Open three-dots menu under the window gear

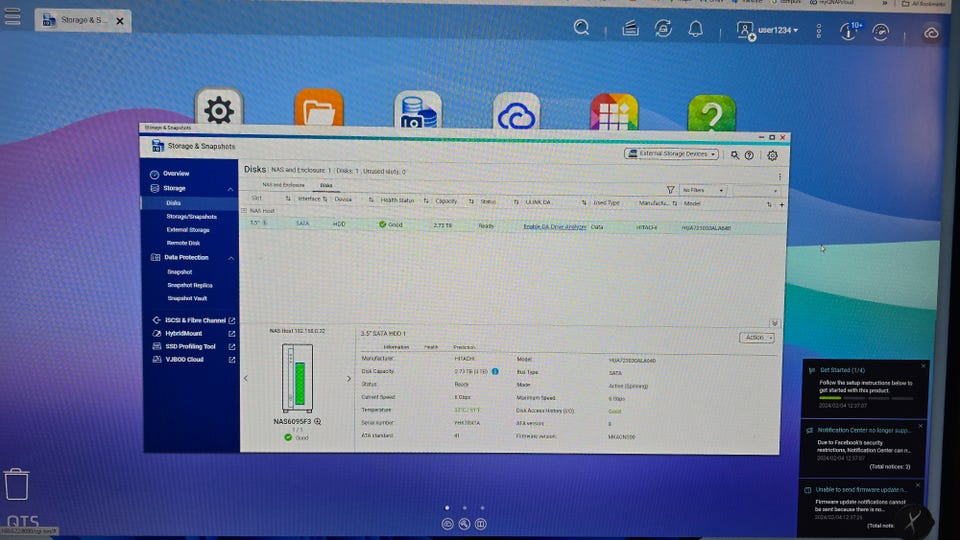tap(779, 176)
